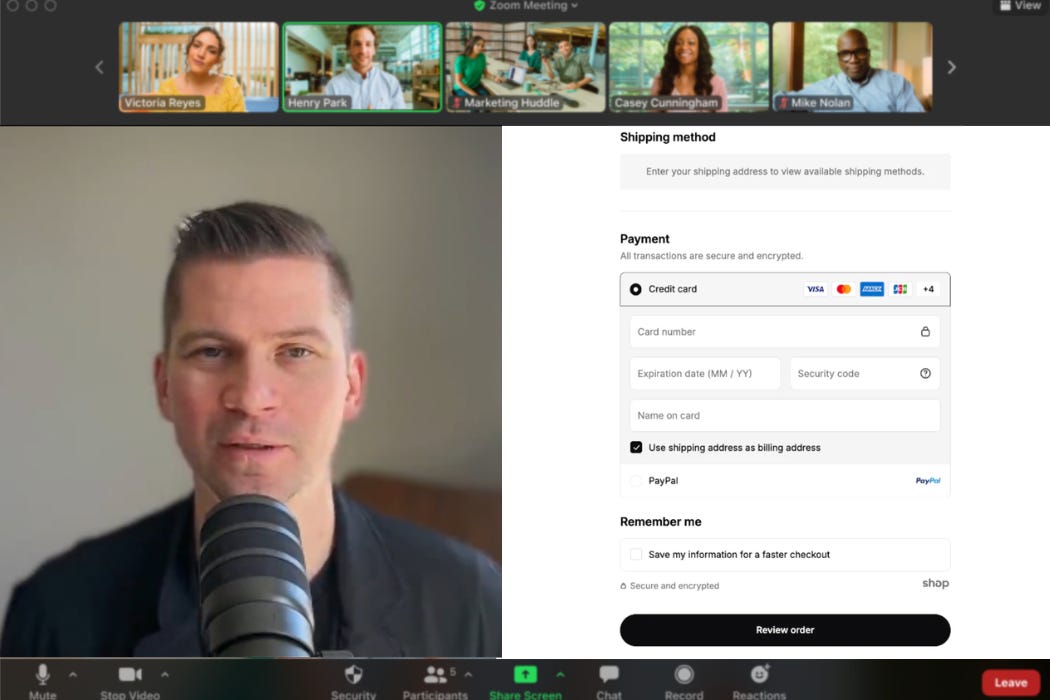
Task: Click the Security code help question icon
Action: [925, 374]
